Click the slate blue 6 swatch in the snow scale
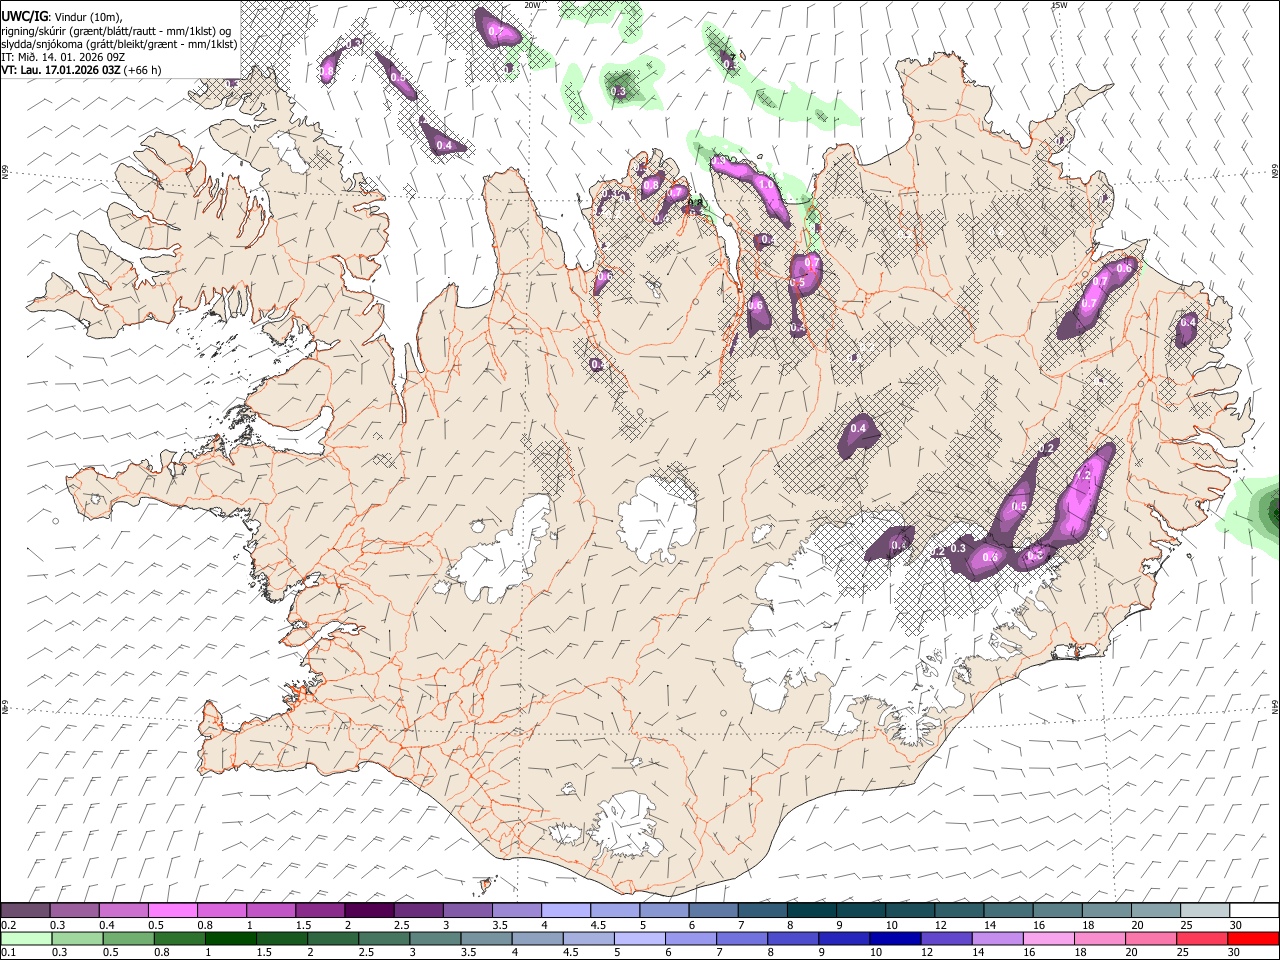Viewport: 1280px width, 960px height. point(713,911)
